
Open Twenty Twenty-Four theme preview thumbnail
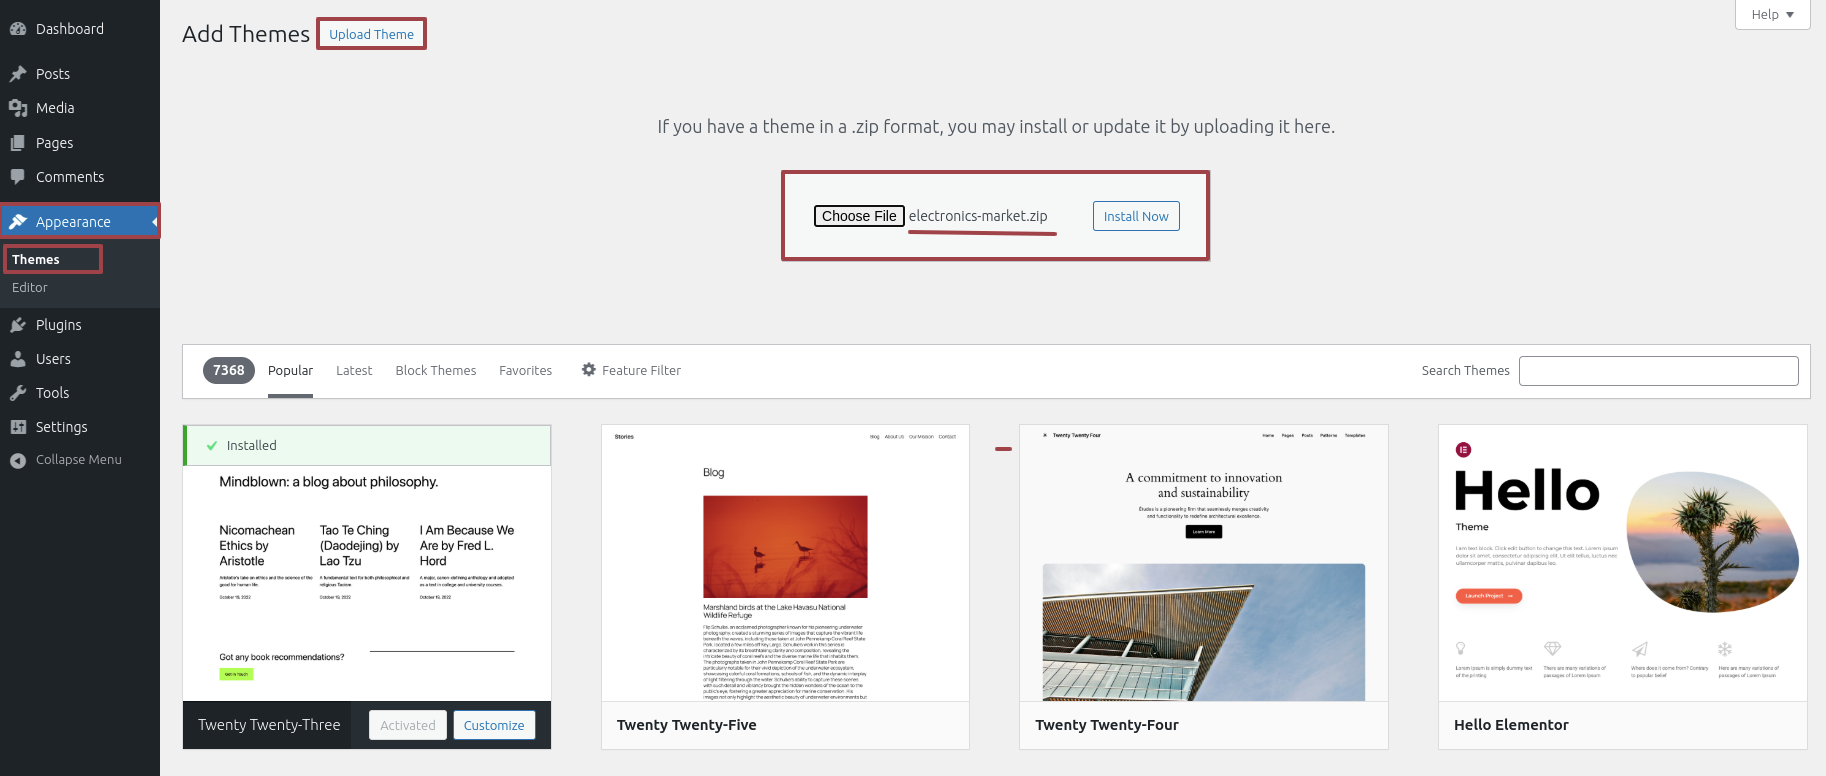[x=1204, y=563]
